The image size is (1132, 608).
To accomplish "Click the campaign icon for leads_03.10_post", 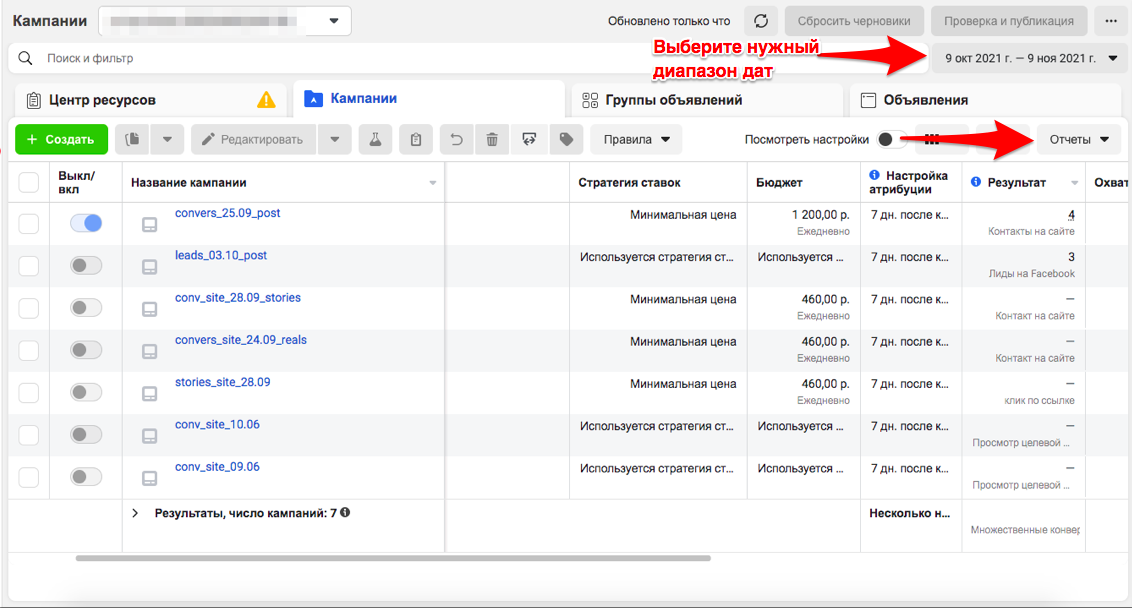I will (x=149, y=267).
